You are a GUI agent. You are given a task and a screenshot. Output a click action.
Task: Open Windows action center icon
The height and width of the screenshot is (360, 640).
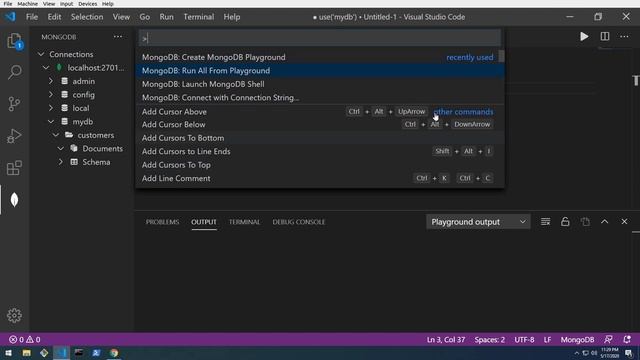pyautogui.click(x=629, y=353)
